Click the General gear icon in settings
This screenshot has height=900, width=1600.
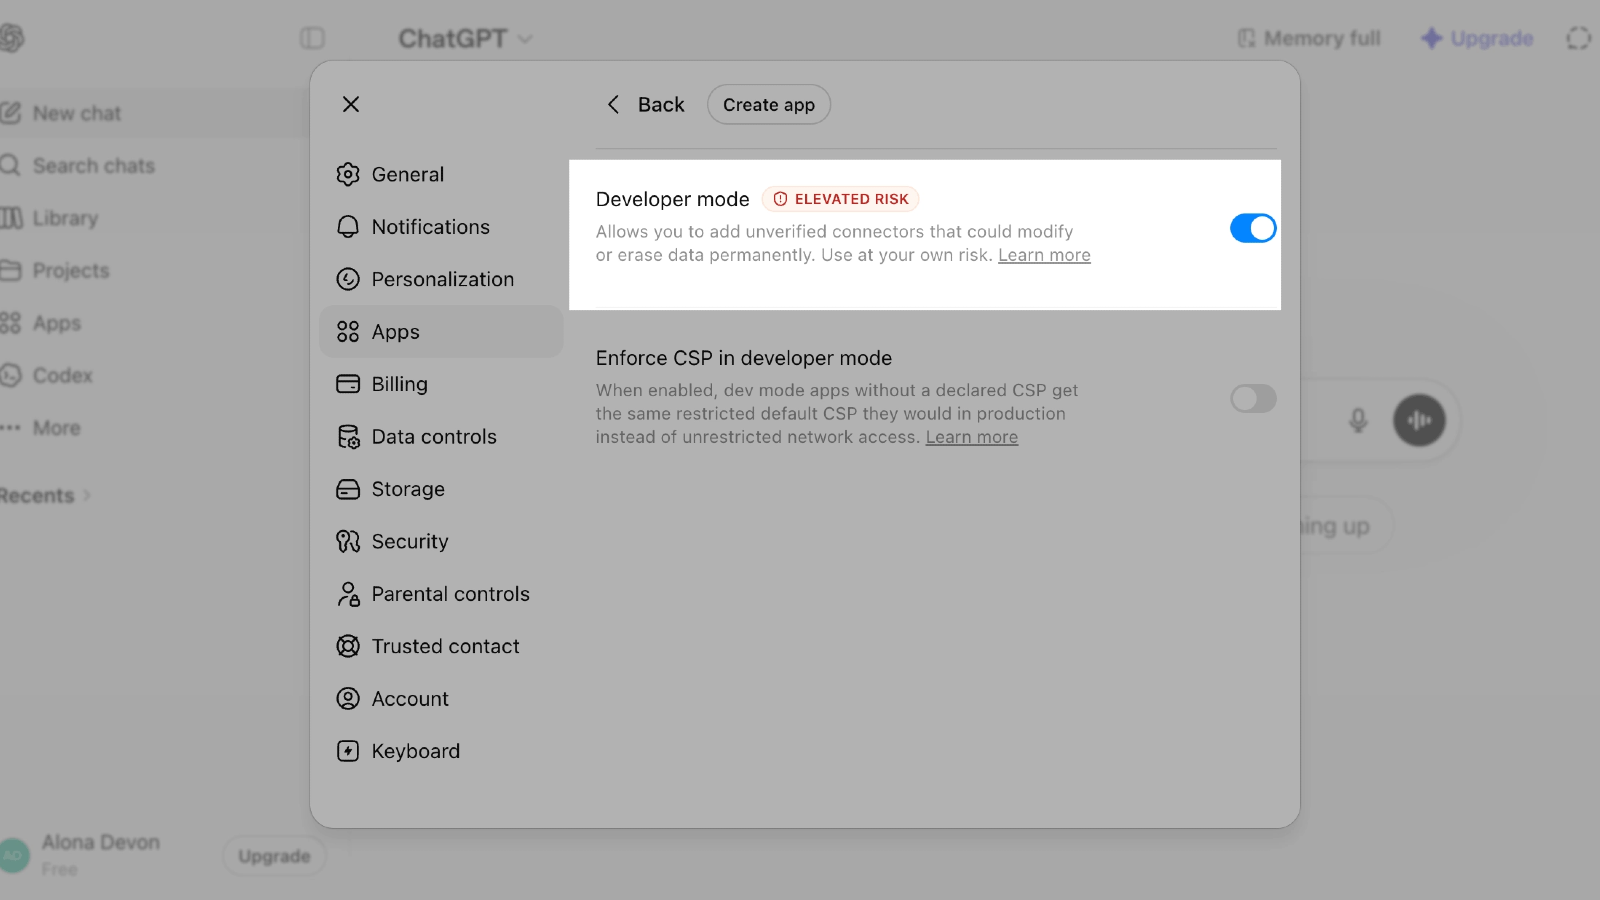coord(348,174)
